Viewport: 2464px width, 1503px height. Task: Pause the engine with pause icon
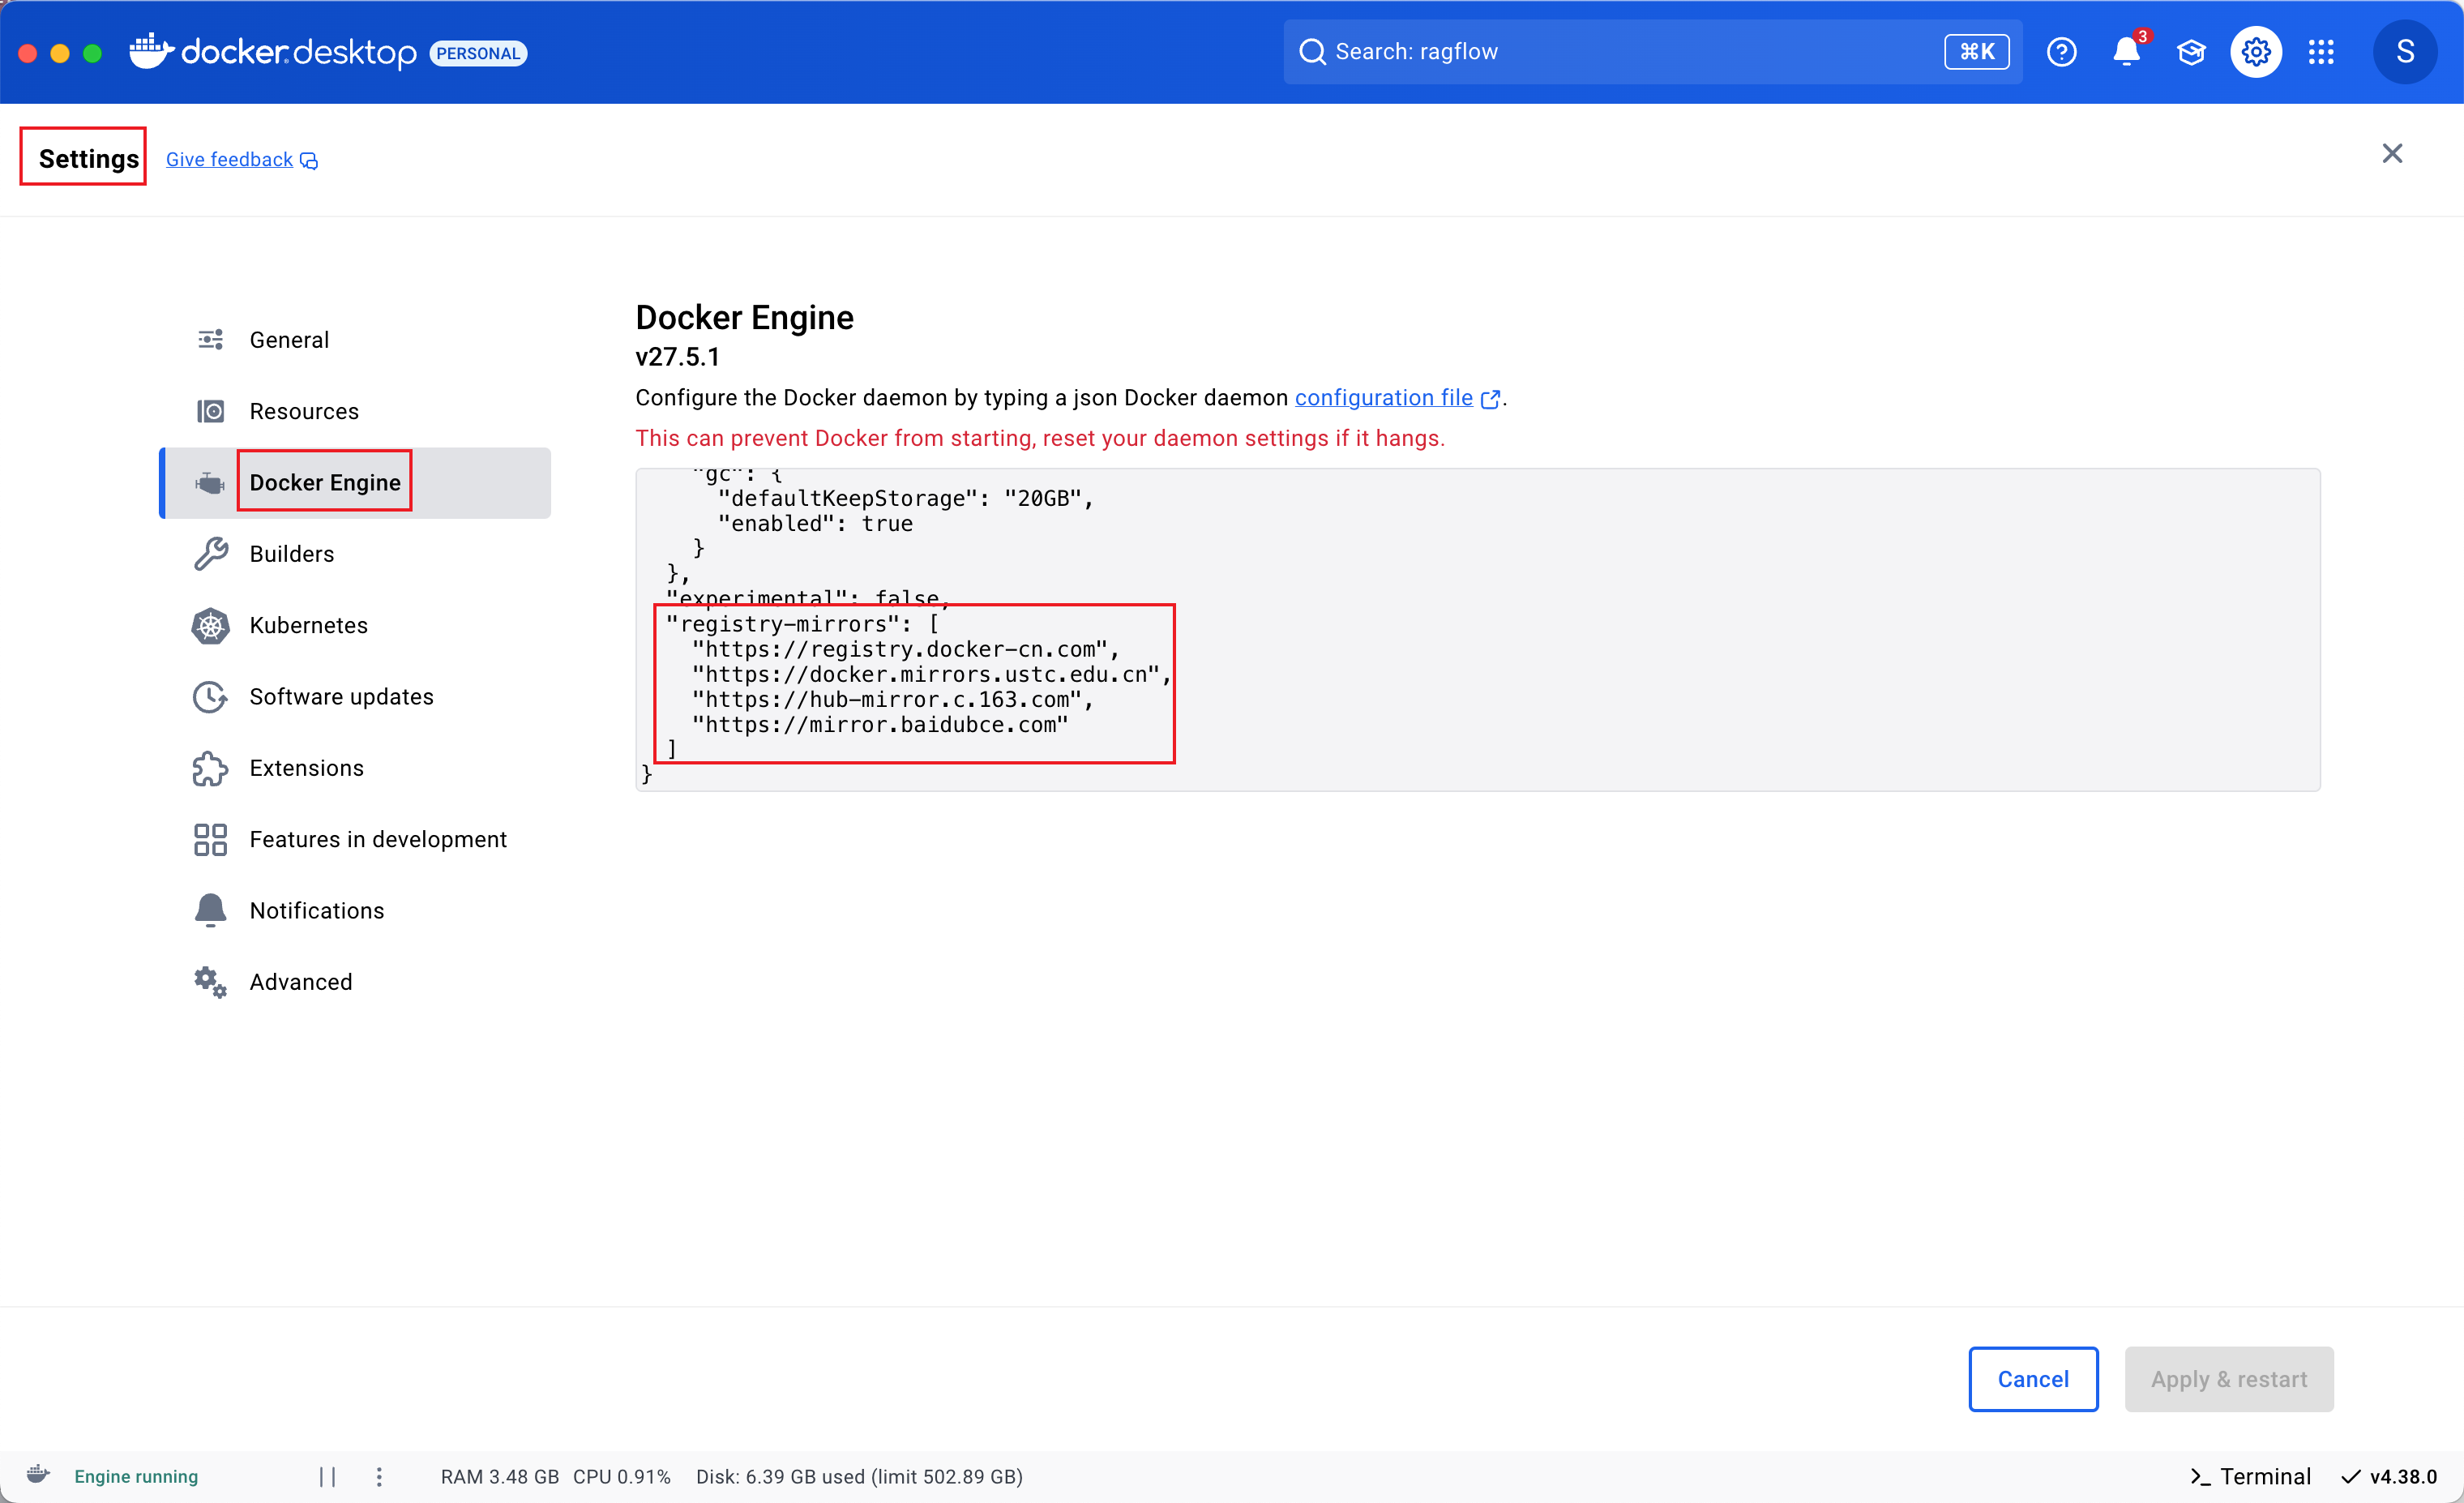coord(328,1476)
